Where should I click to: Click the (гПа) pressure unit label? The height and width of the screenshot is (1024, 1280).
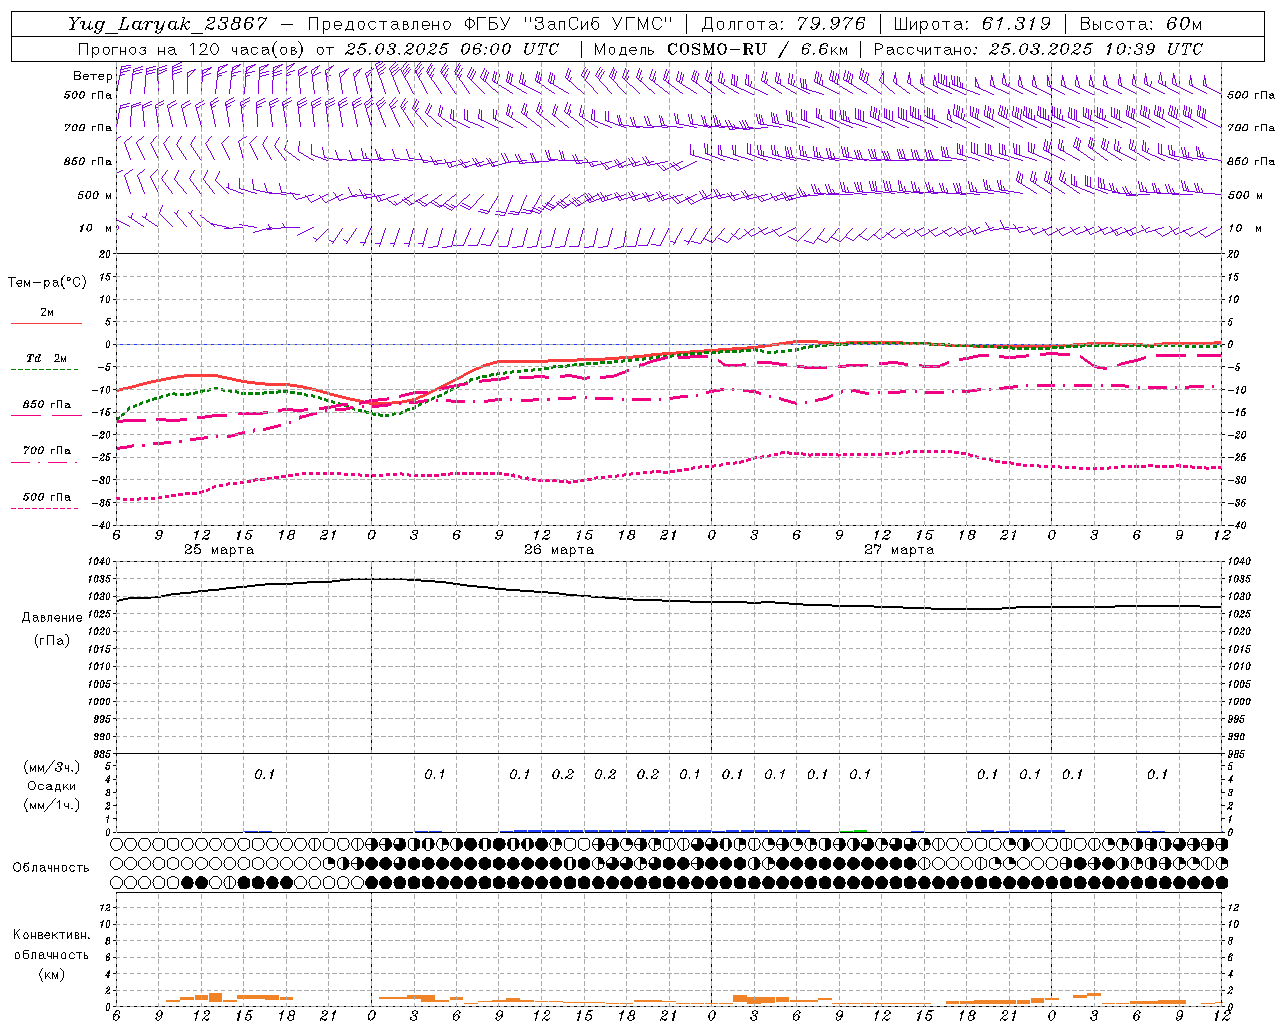53,641
